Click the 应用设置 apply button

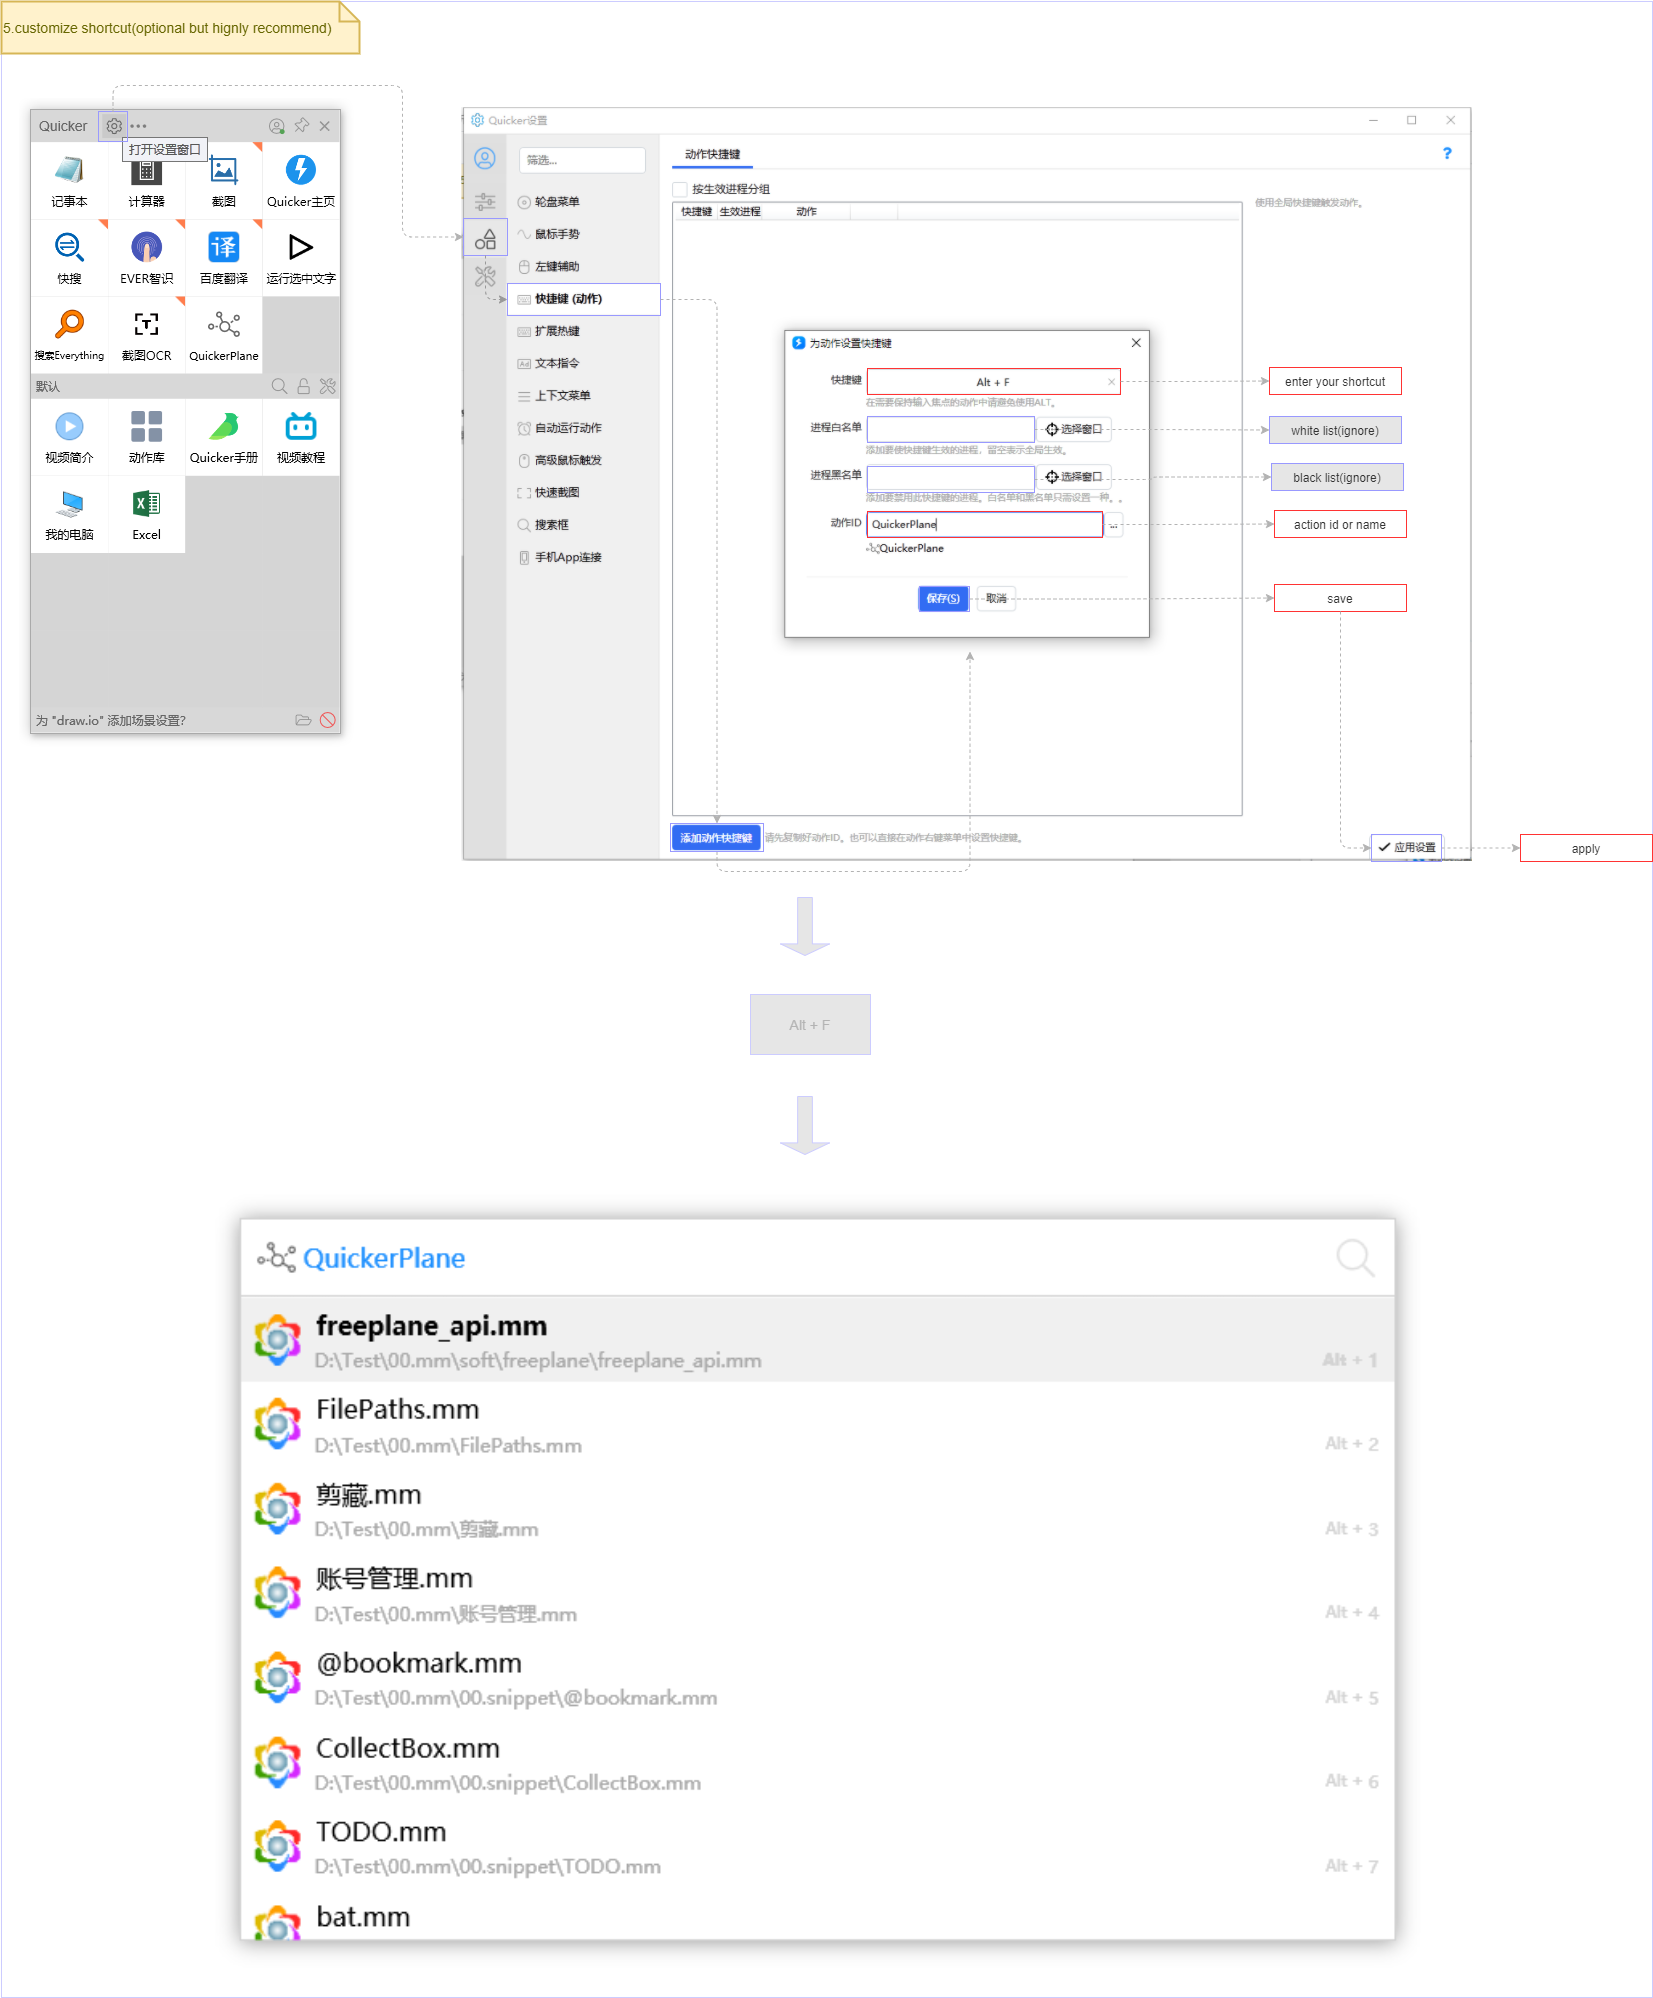pyautogui.click(x=1406, y=847)
